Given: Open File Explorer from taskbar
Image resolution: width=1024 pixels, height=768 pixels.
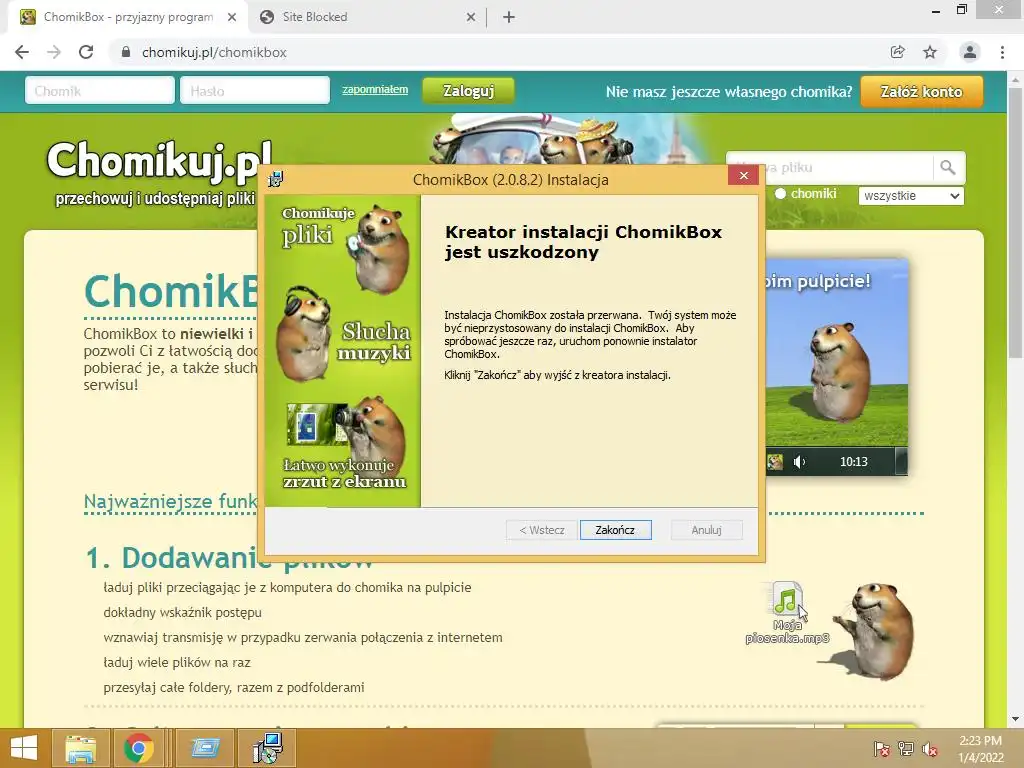Looking at the screenshot, I should (80, 748).
